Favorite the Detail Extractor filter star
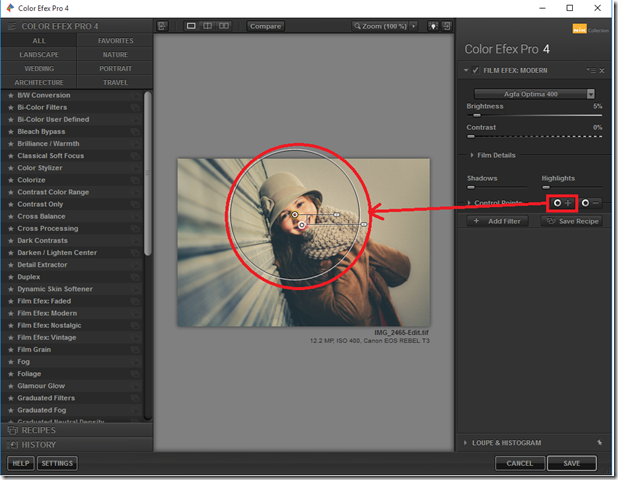Viewport: 618px width, 480px height. point(11,265)
